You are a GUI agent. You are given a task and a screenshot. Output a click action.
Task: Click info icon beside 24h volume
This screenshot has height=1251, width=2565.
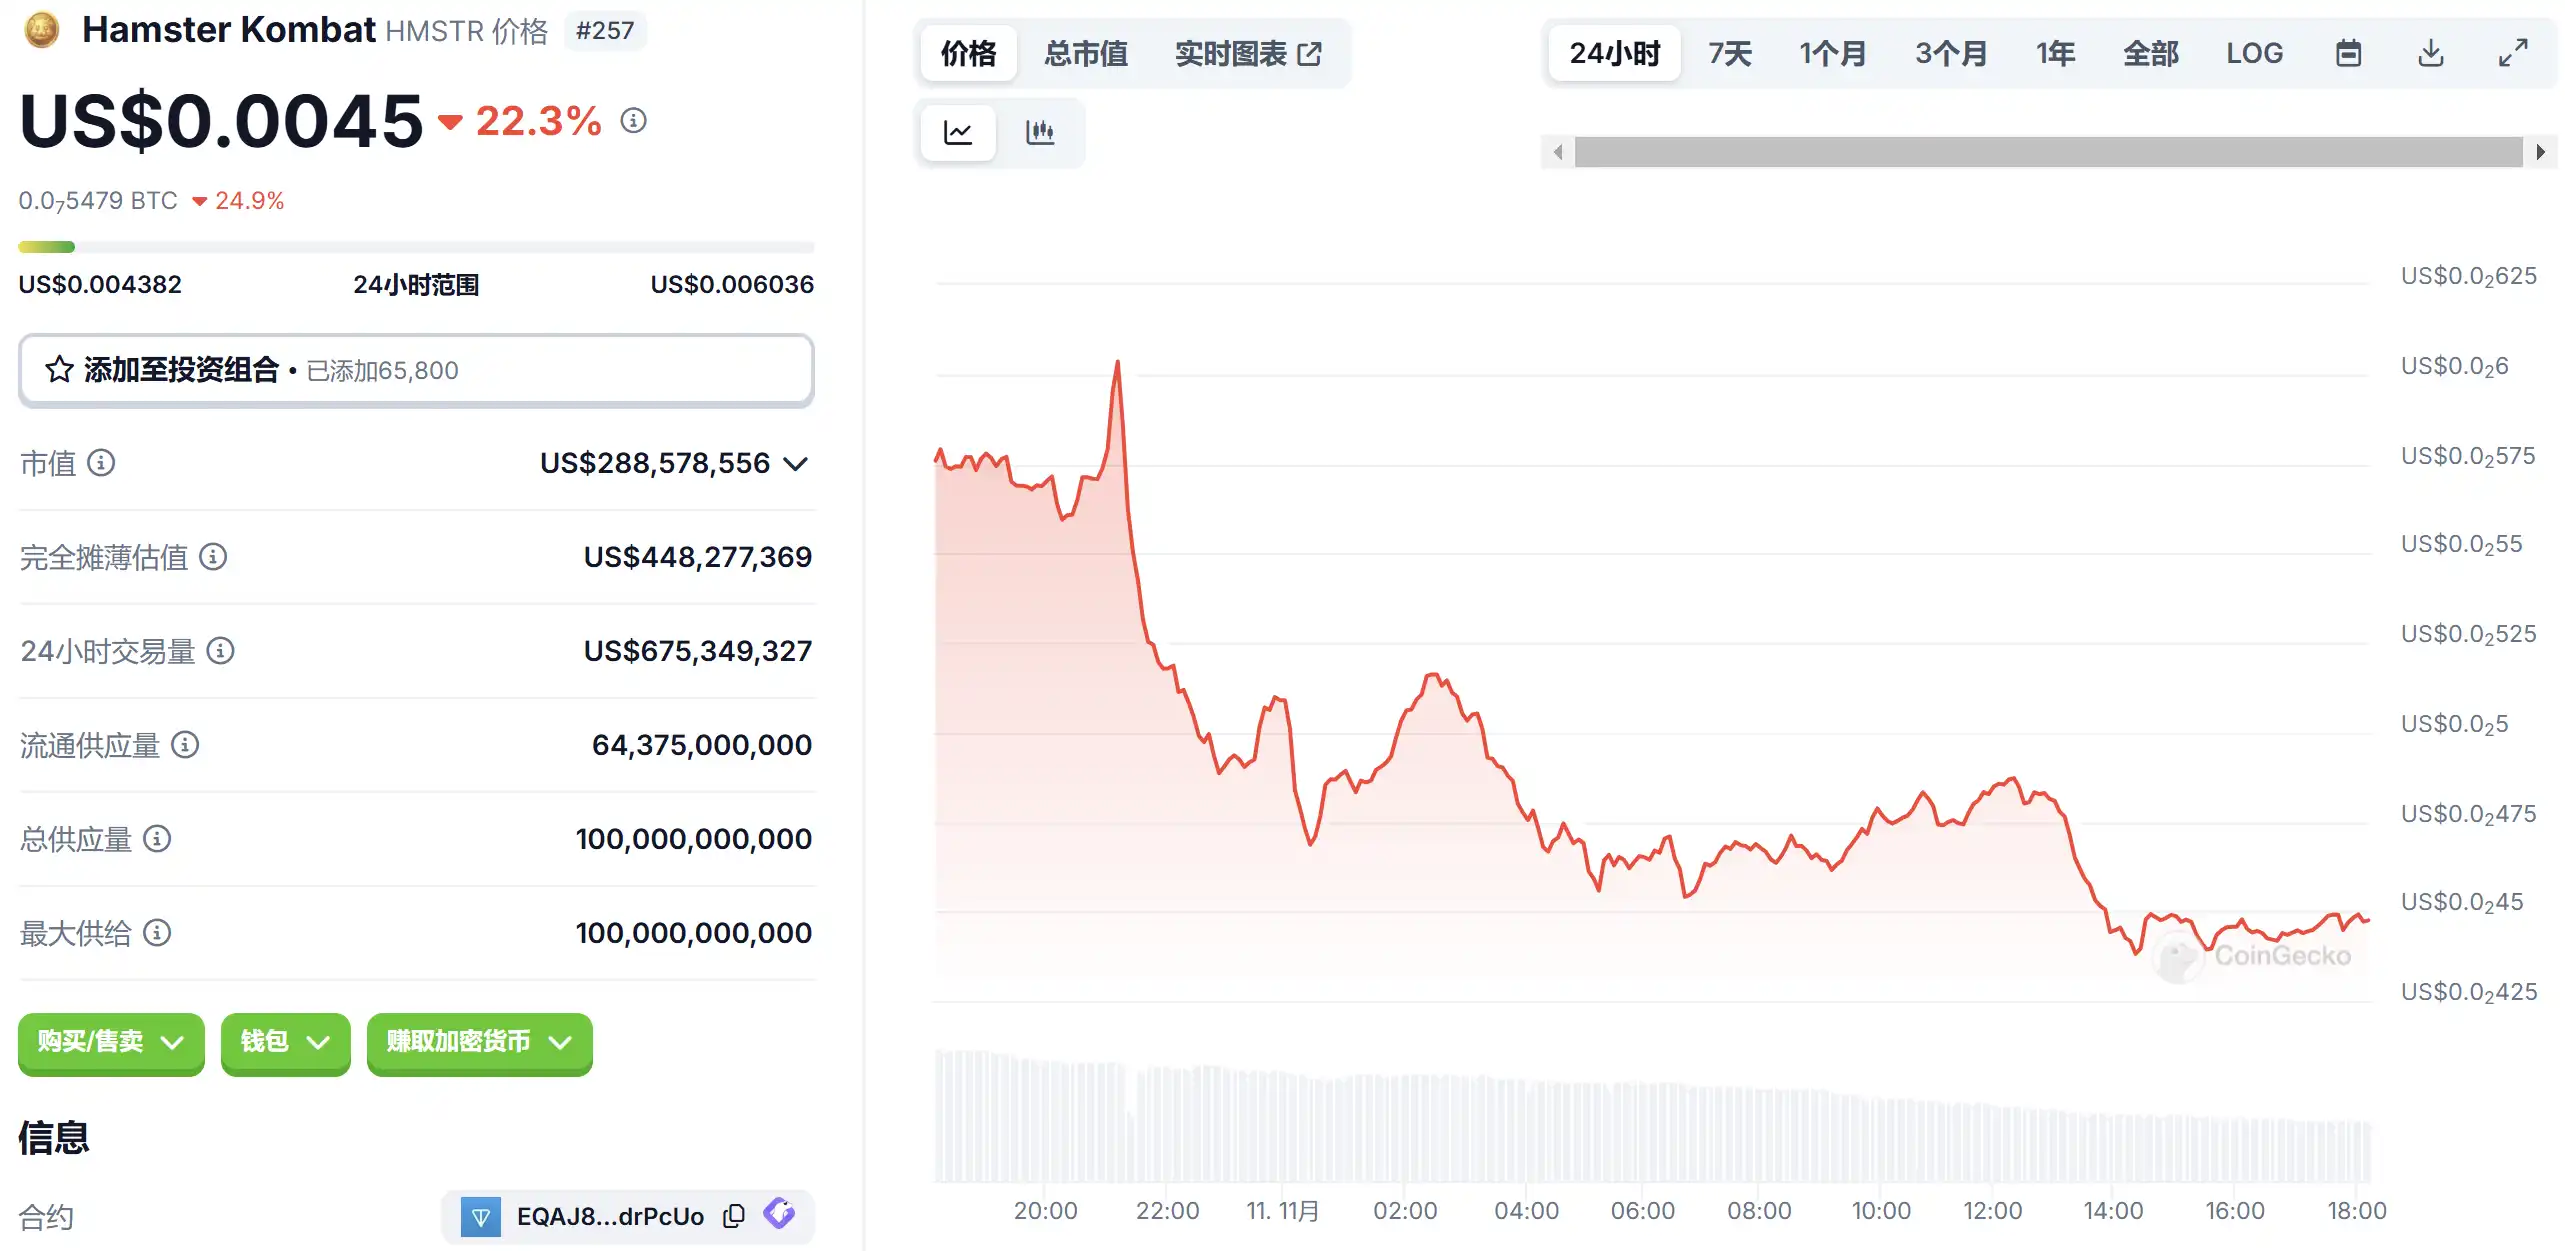pos(220,651)
